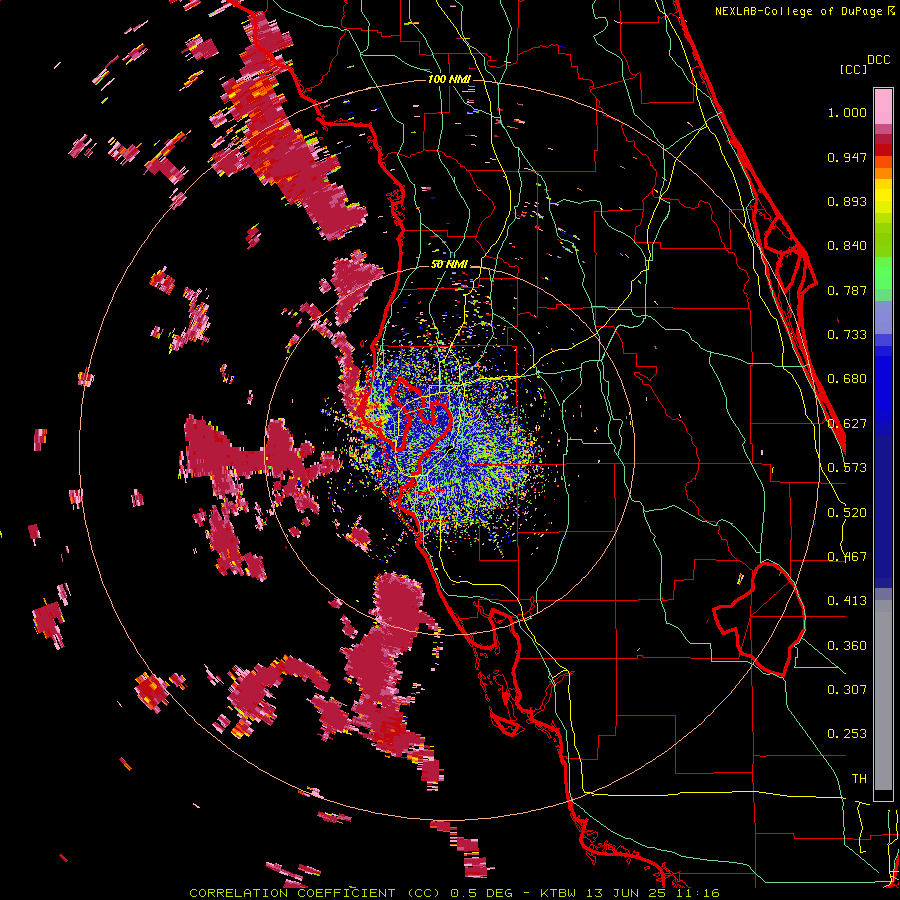The image size is (900, 900).
Task: Select the 0.360 scale value
Action: pyautogui.click(x=847, y=646)
